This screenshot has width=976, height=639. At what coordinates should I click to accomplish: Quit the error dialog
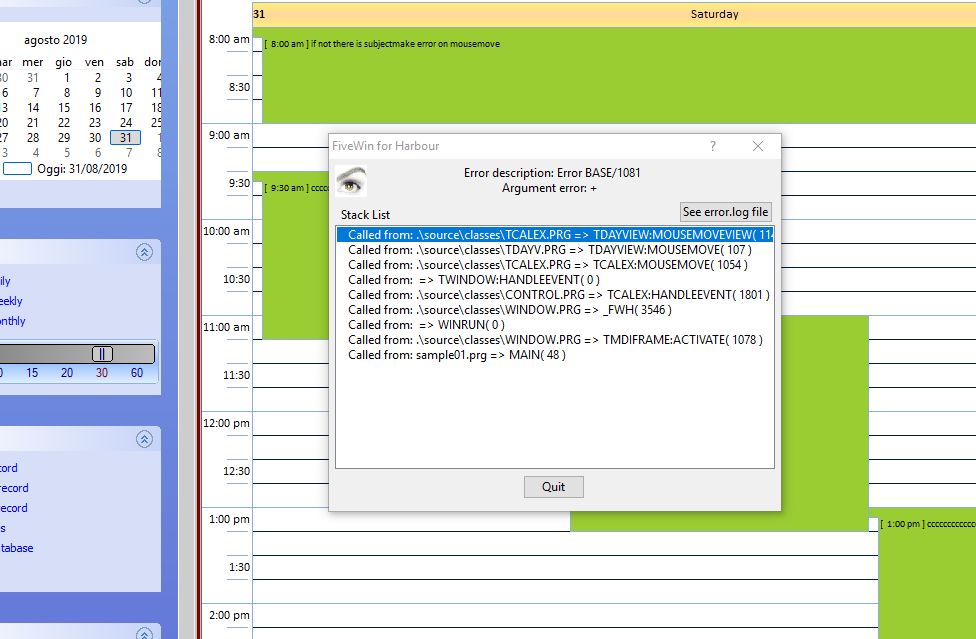point(553,487)
